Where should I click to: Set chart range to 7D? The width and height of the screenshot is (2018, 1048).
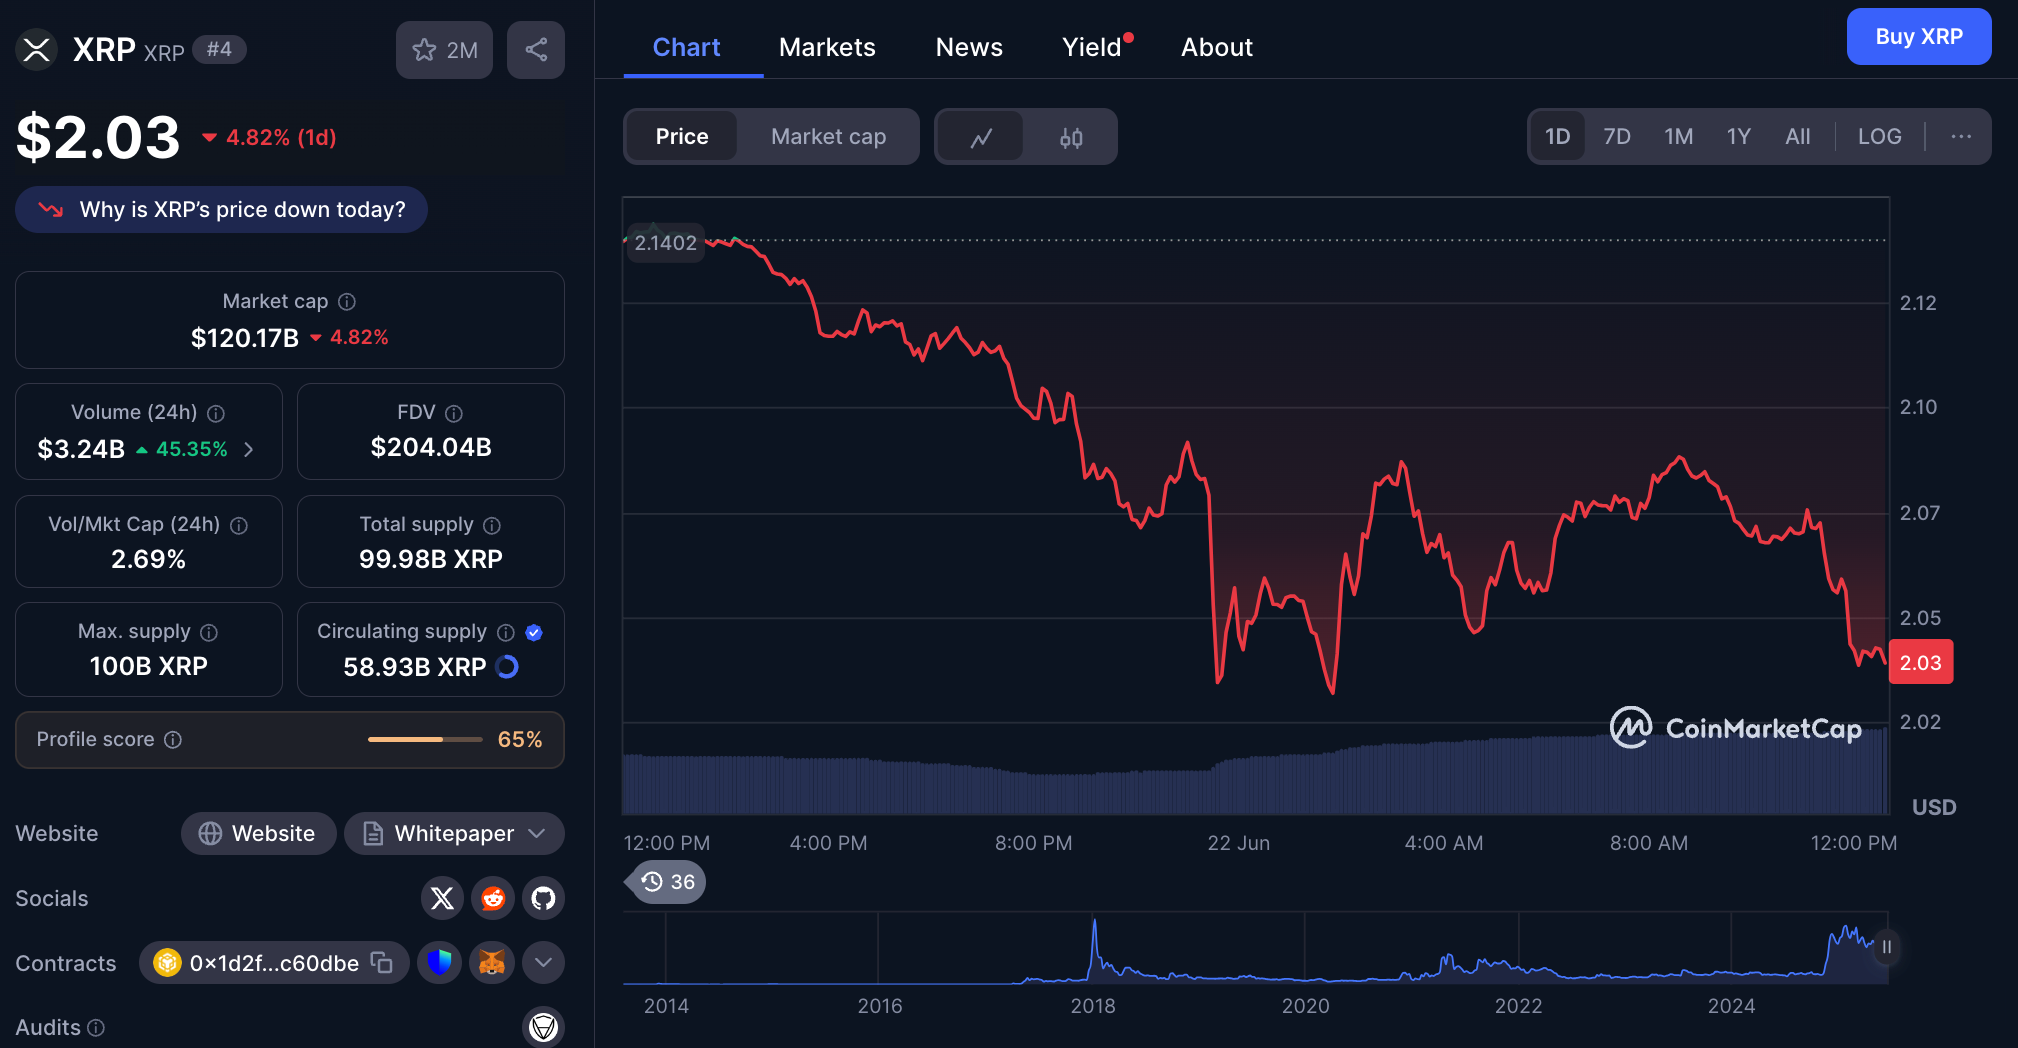click(x=1617, y=137)
